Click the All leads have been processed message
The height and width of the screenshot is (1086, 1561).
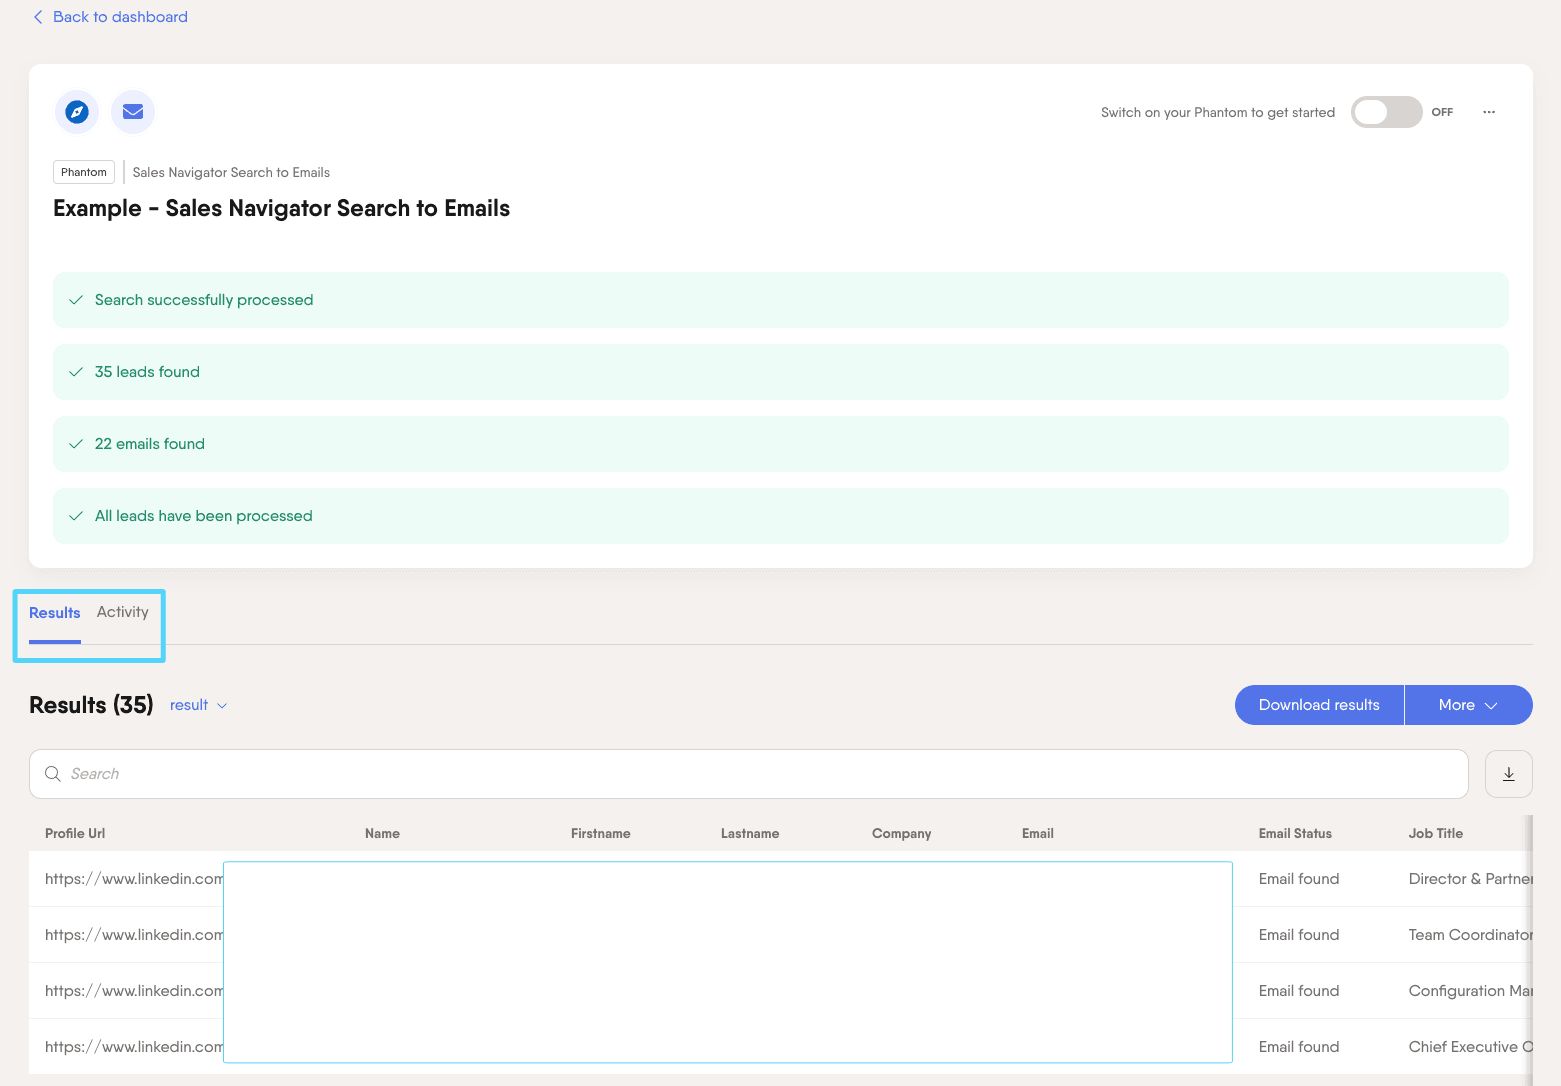pos(780,516)
